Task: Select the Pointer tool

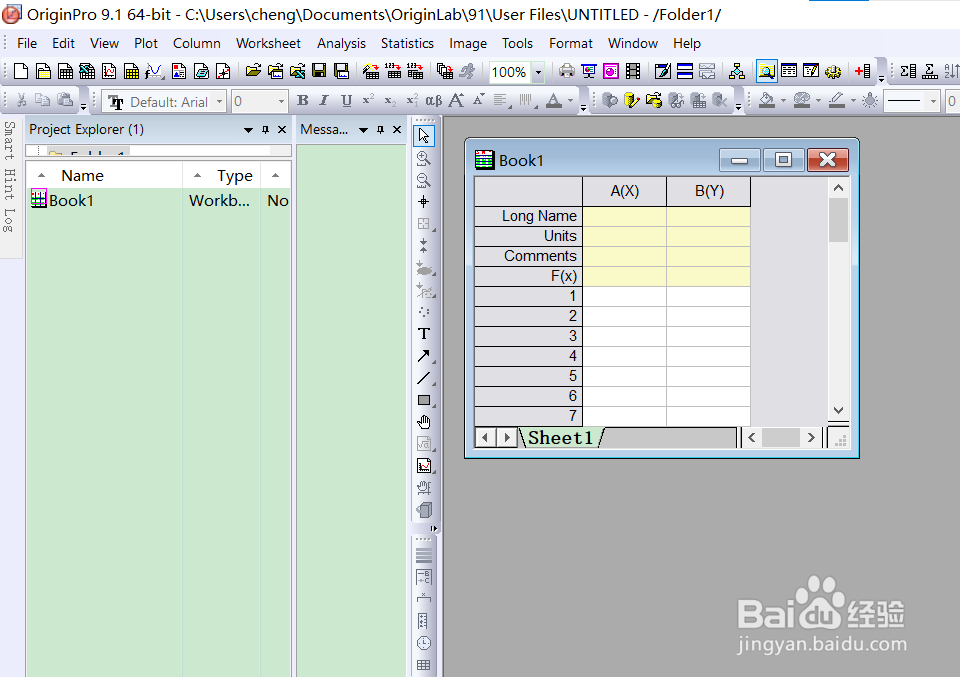Action: [424, 136]
